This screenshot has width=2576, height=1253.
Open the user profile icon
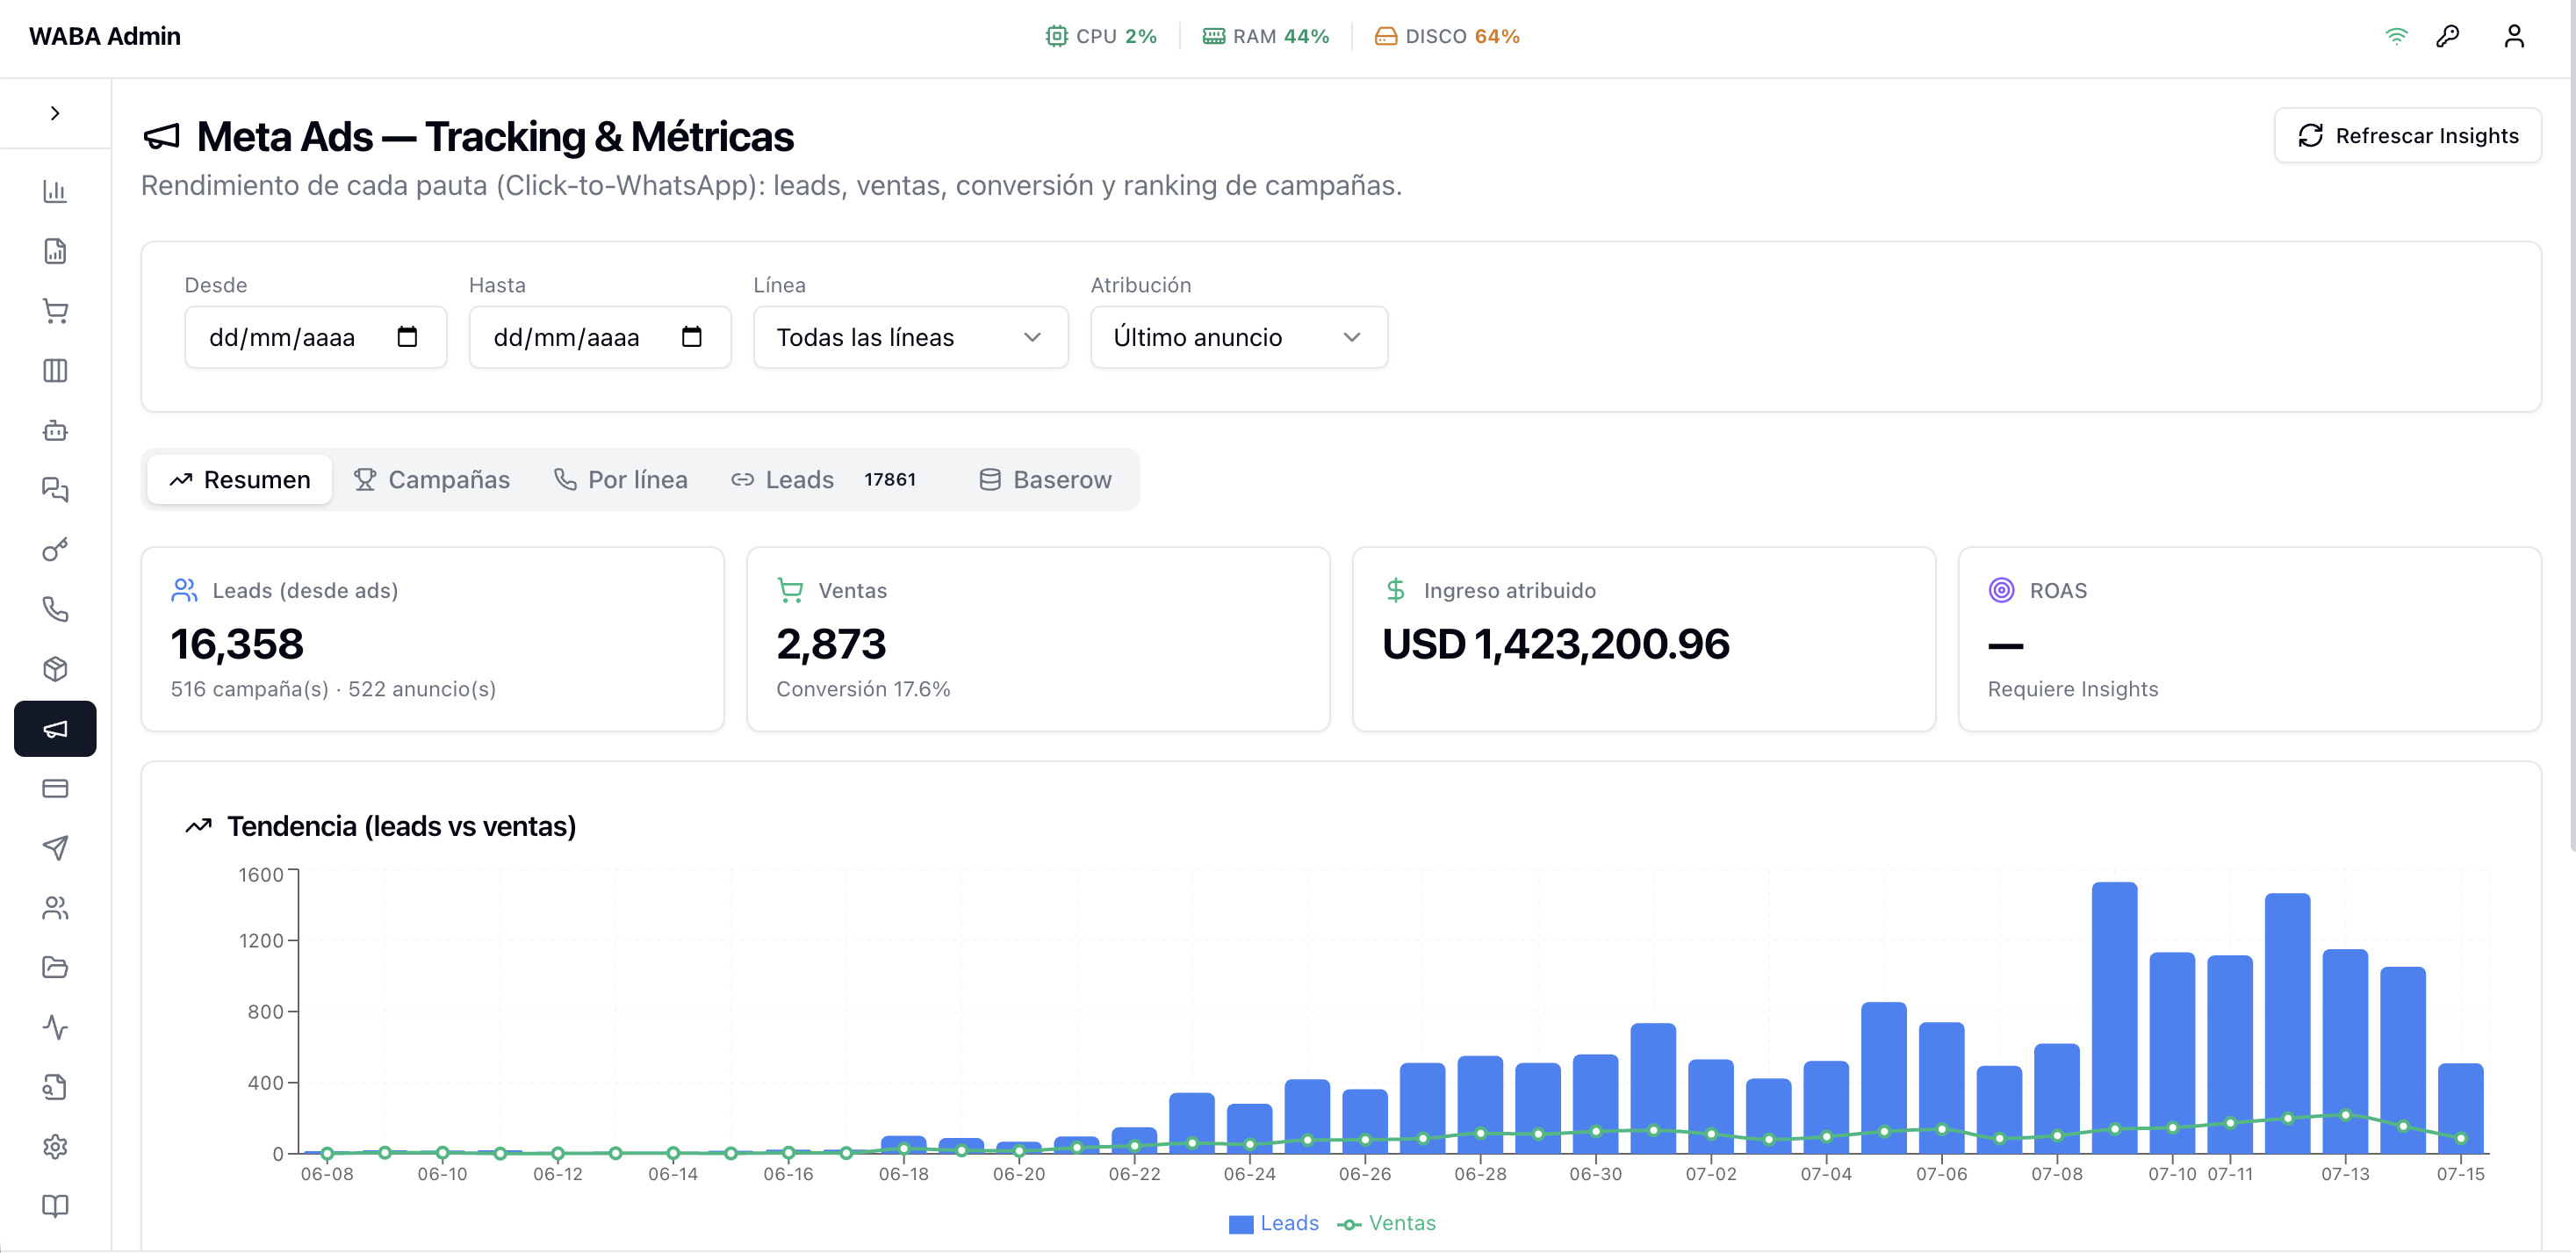[2514, 36]
